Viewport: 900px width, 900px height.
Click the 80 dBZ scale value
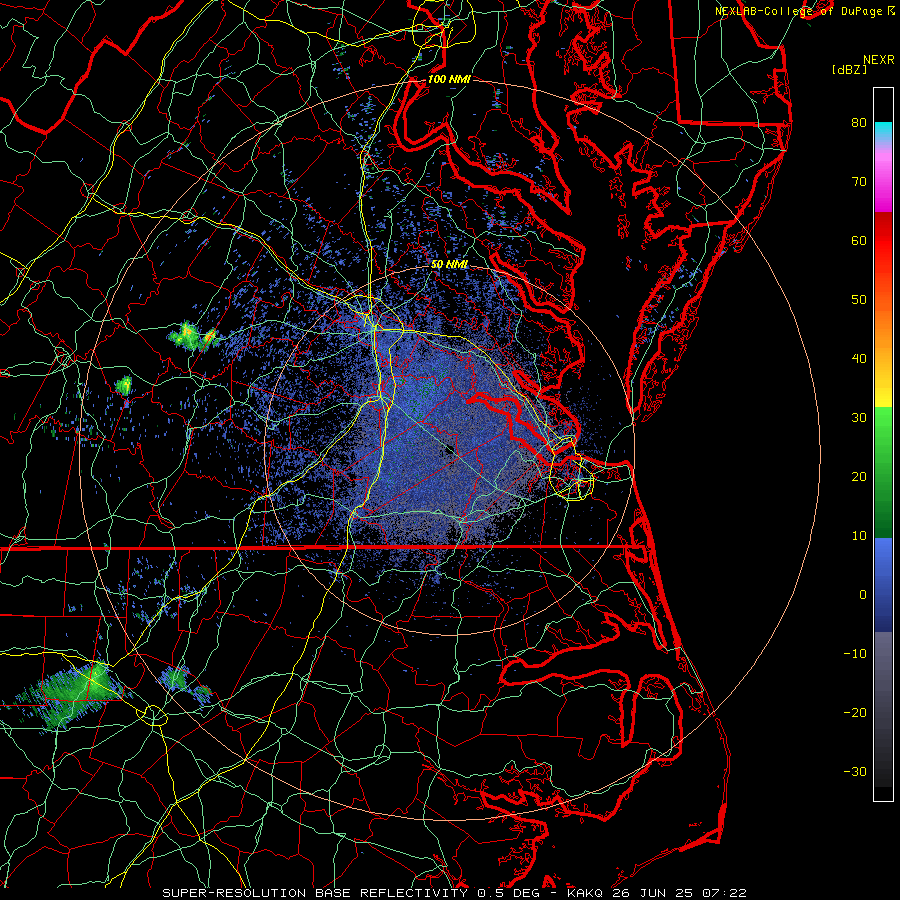click(x=859, y=122)
